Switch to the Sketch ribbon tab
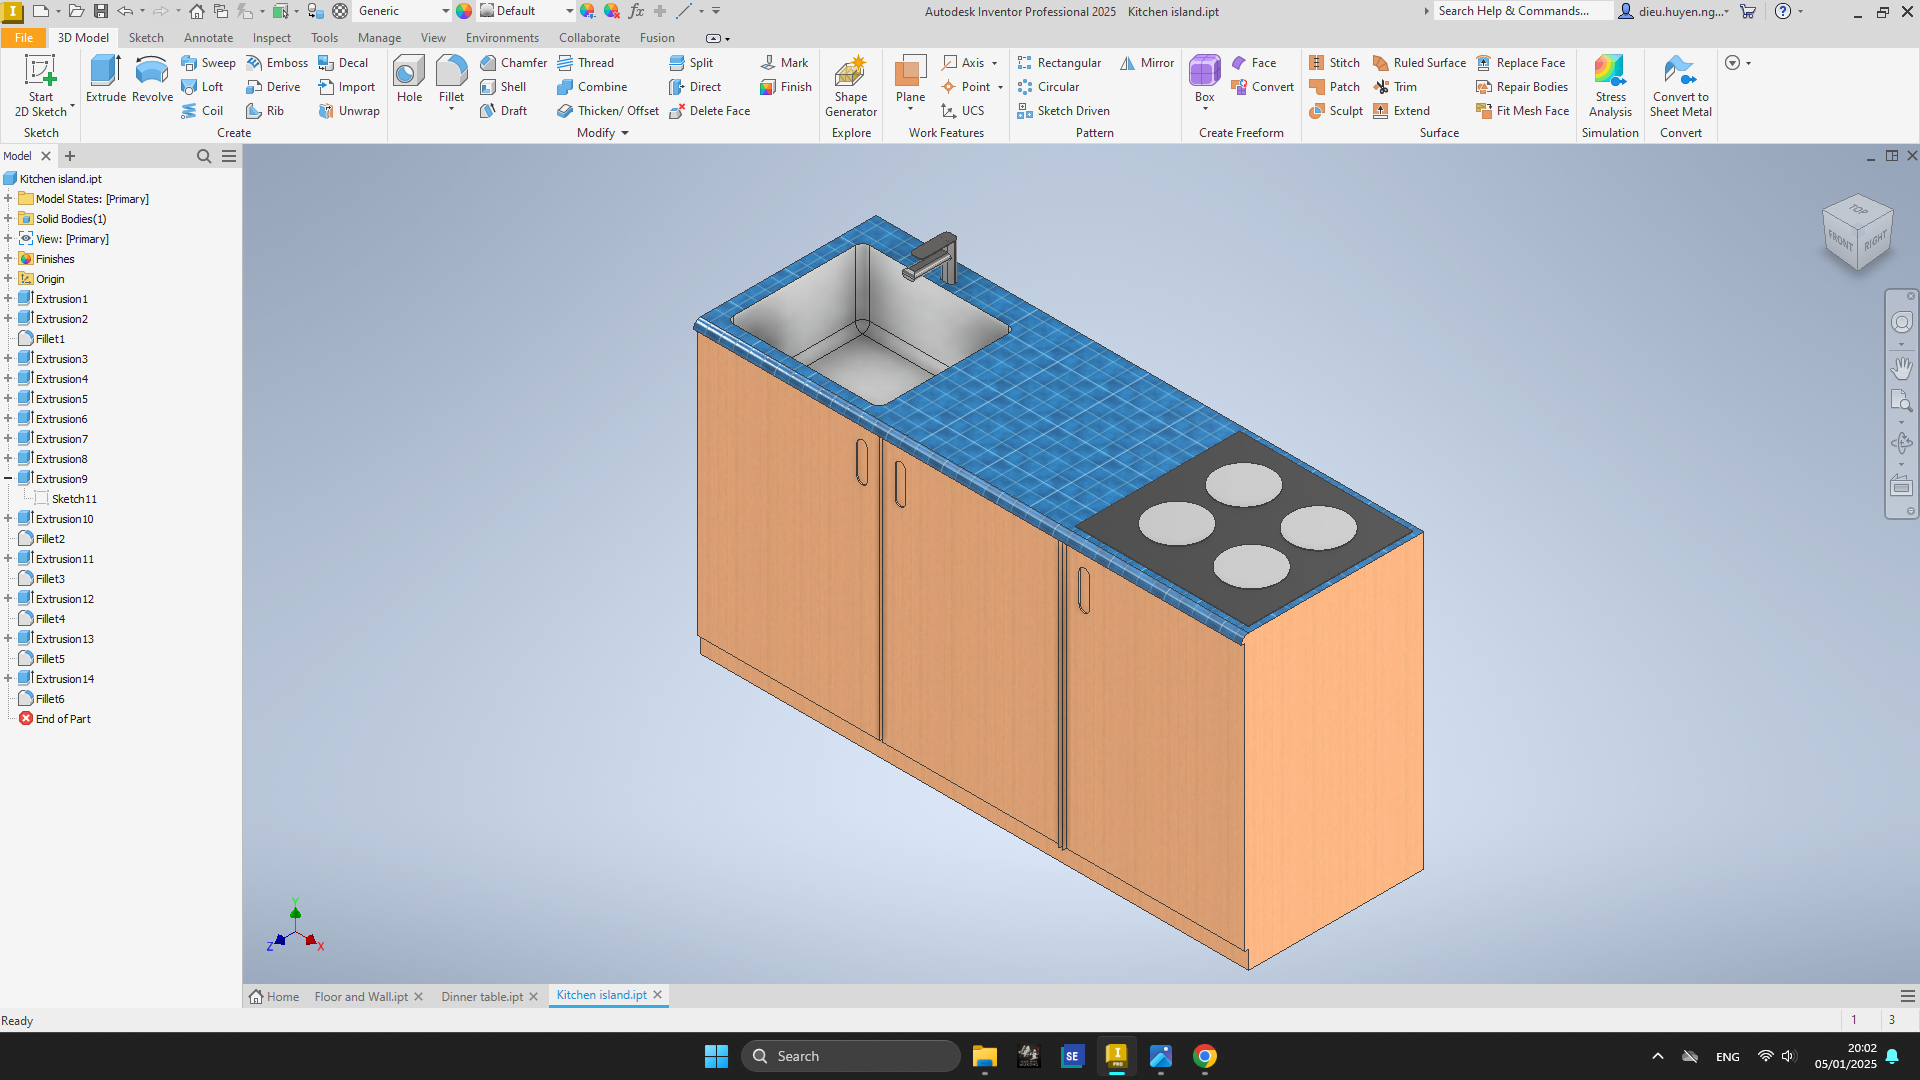Screen dimensions: 1920x1080 pyautogui.click(x=146, y=38)
